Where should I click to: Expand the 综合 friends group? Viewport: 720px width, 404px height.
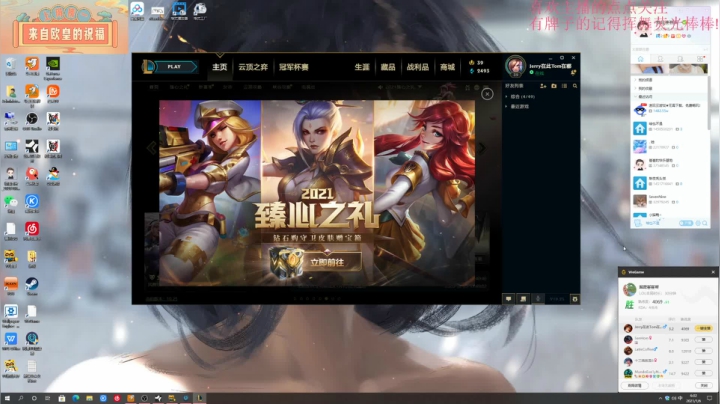520,97
